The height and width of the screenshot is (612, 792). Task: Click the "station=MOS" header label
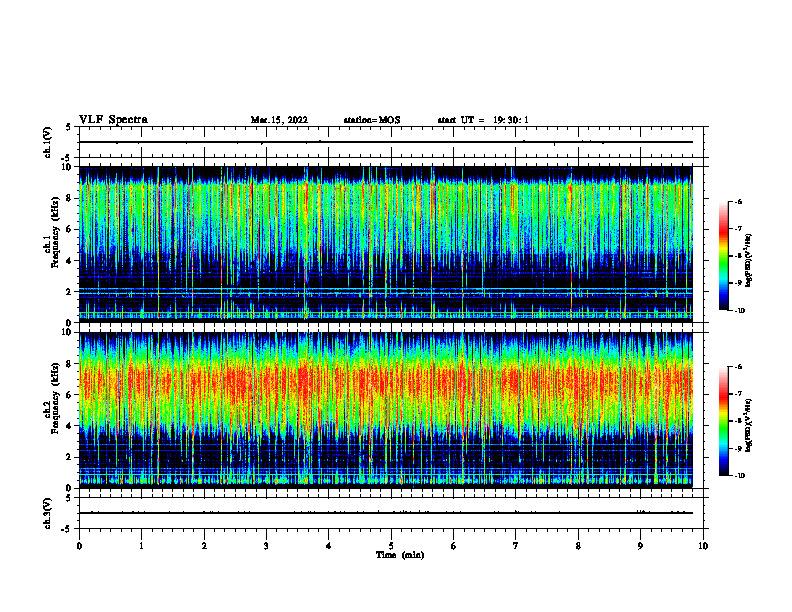372,120
